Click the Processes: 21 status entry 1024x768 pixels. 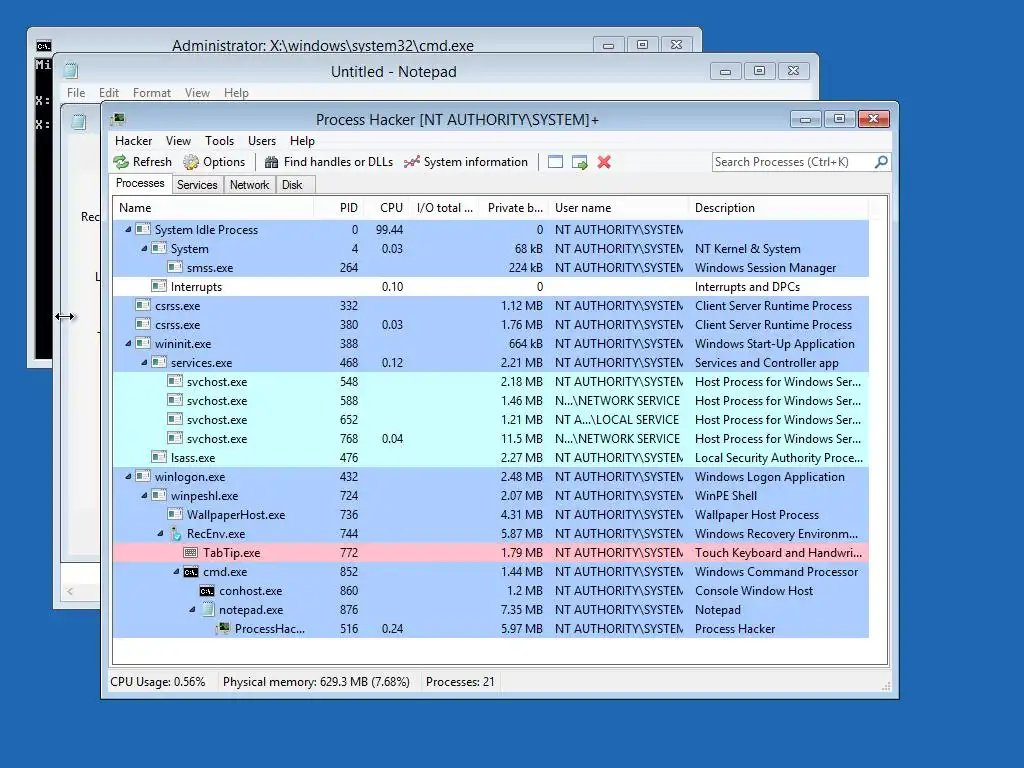(460, 682)
